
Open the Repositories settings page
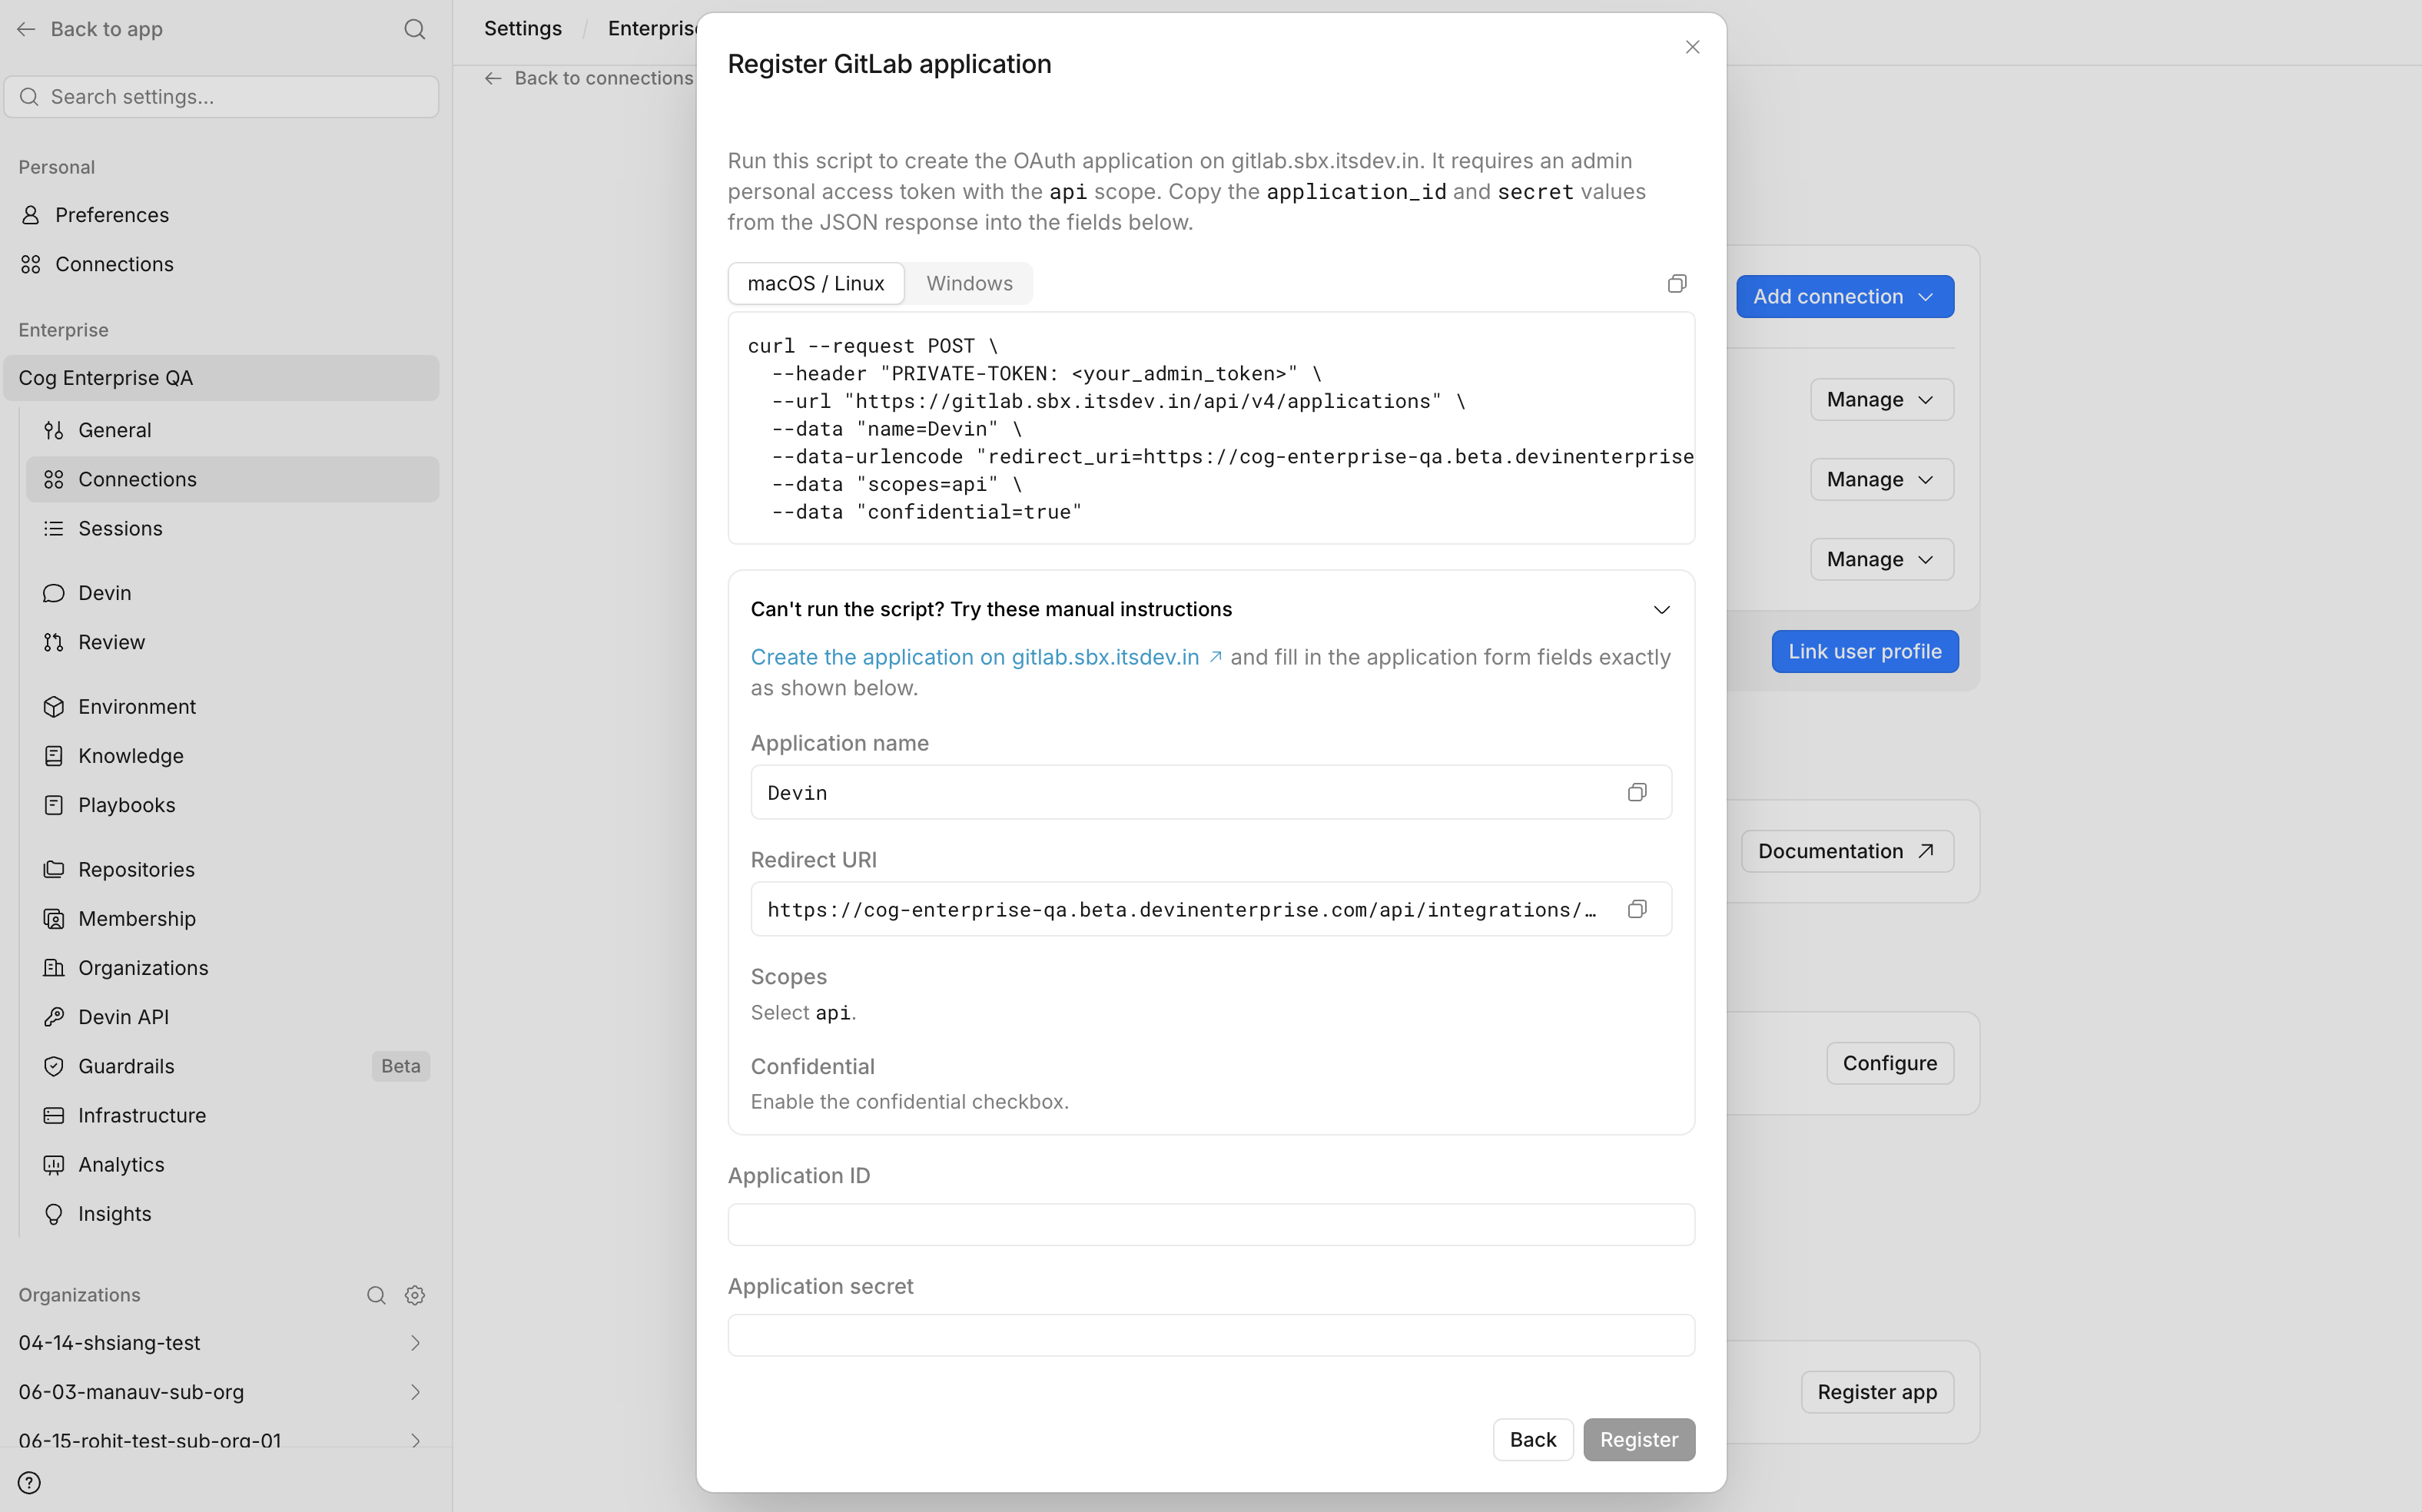(232, 869)
